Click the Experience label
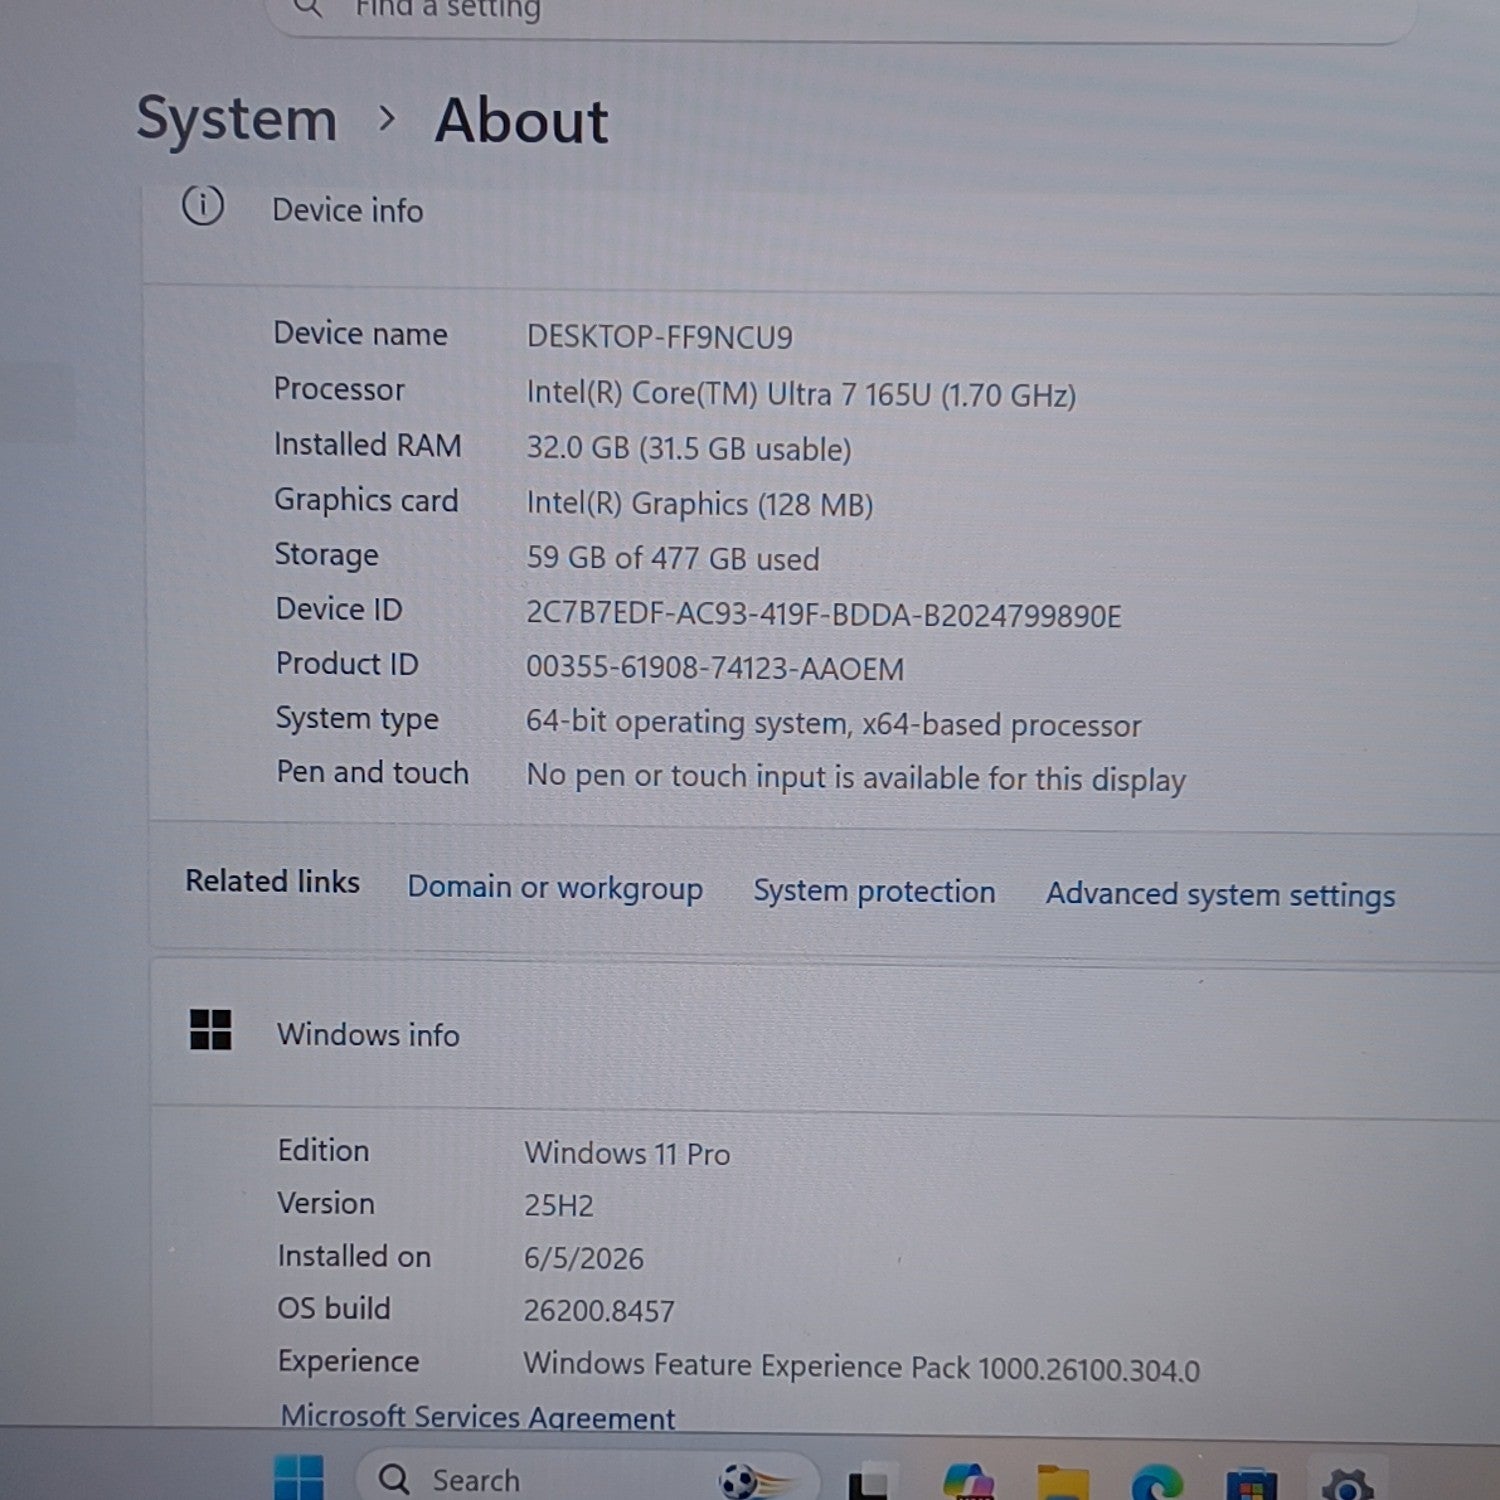 pos(348,1361)
